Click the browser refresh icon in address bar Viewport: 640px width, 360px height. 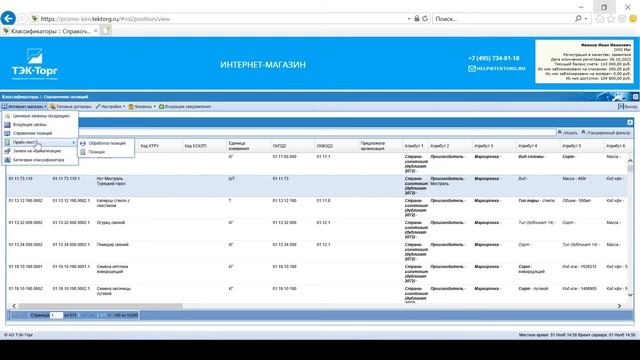(425, 19)
